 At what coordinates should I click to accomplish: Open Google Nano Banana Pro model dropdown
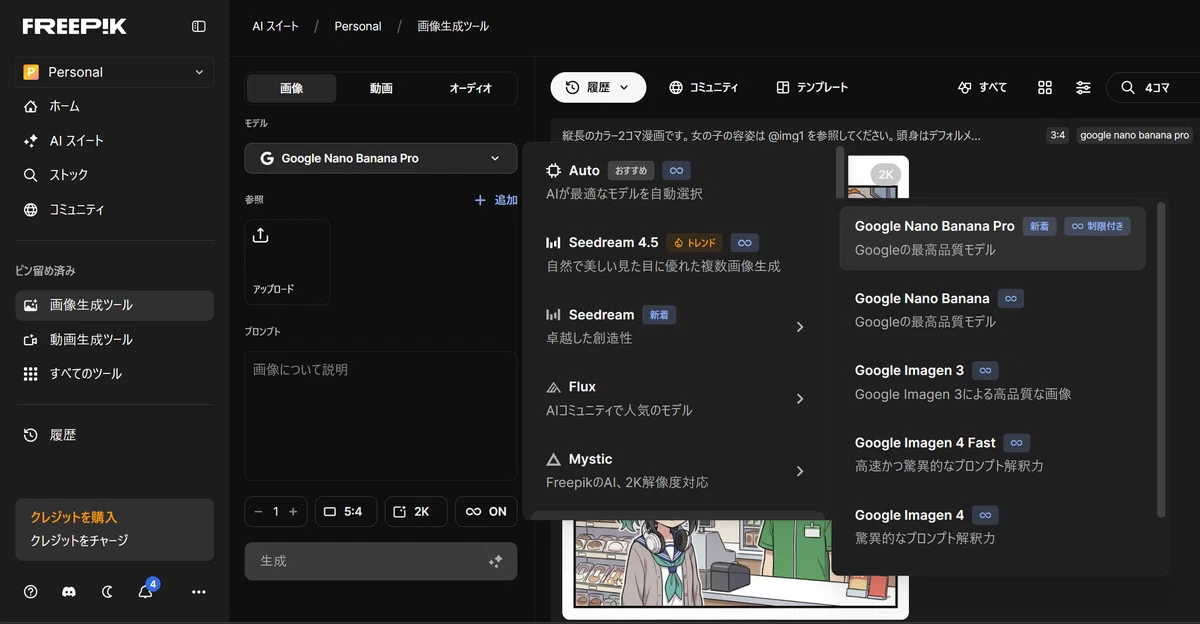pos(381,158)
